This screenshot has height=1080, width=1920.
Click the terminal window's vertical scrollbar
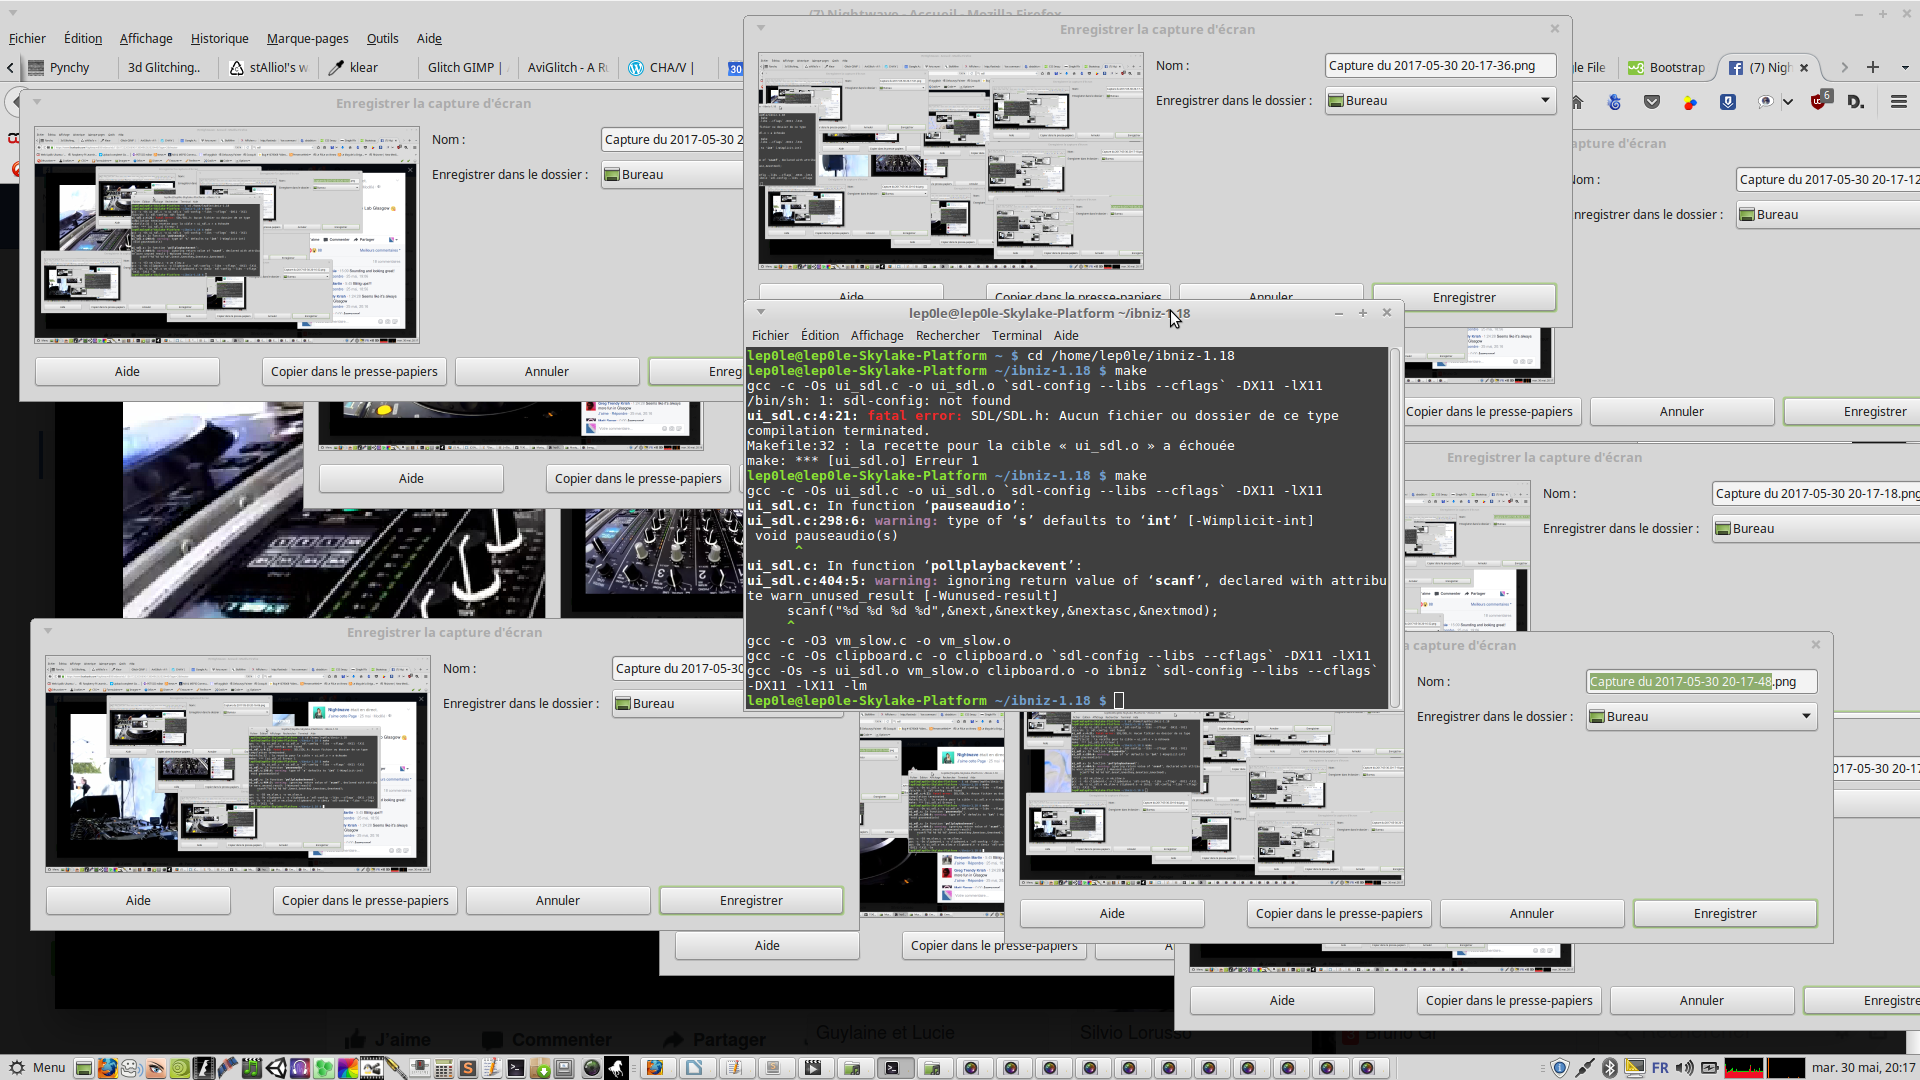(x=1394, y=527)
